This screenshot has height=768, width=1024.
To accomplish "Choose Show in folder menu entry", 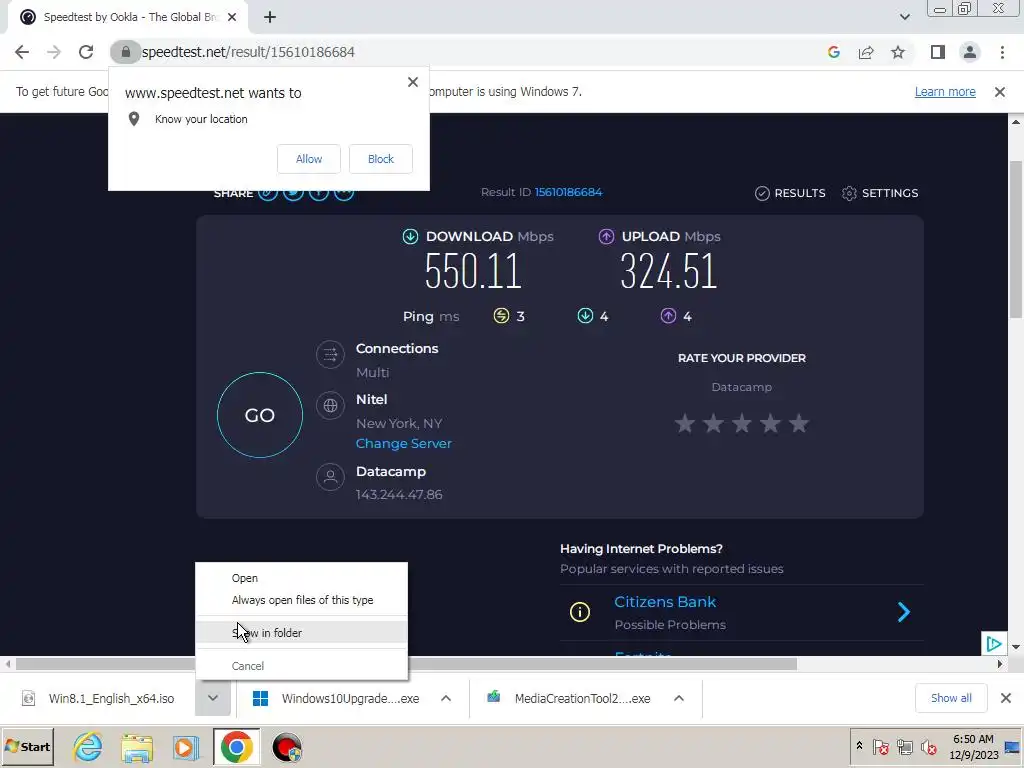I will coord(301,633).
